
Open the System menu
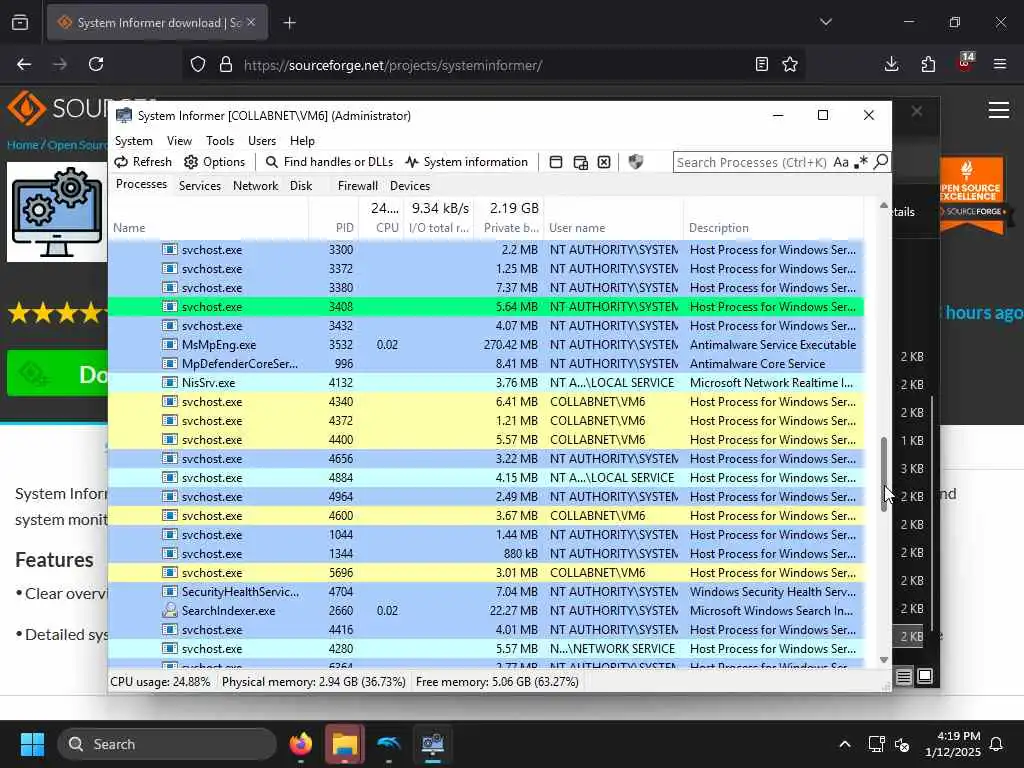pyautogui.click(x=134, y=141)
